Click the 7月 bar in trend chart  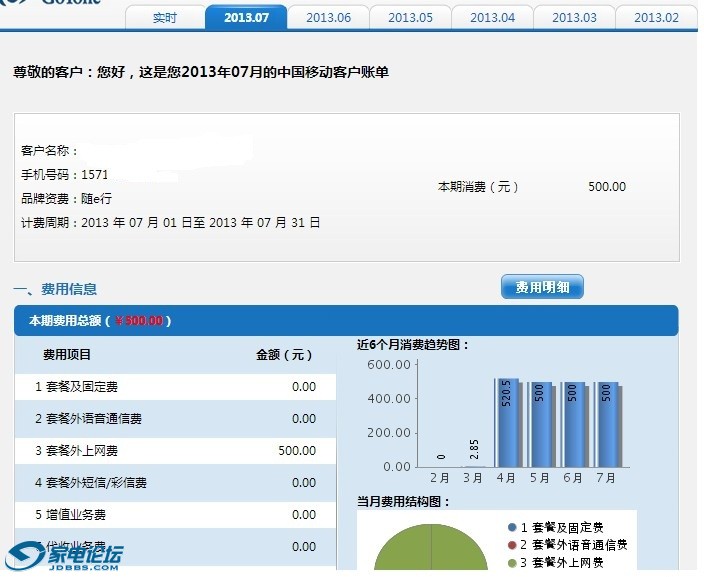click(x=607, y=424)
